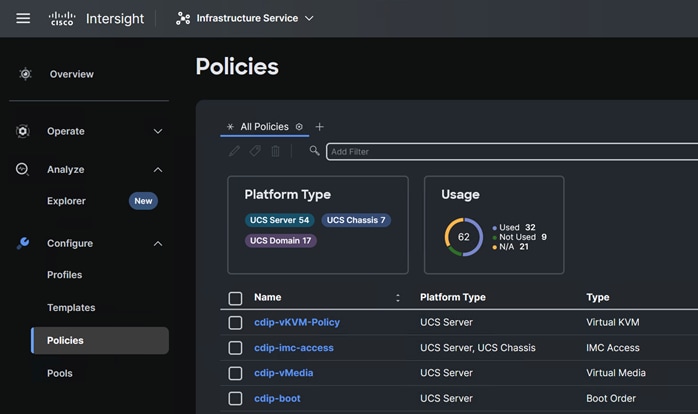The width and height of the screenshot is (698, 414).
Task: Click UCS Server, UCS Chassis cell
Action: point(478,348)
